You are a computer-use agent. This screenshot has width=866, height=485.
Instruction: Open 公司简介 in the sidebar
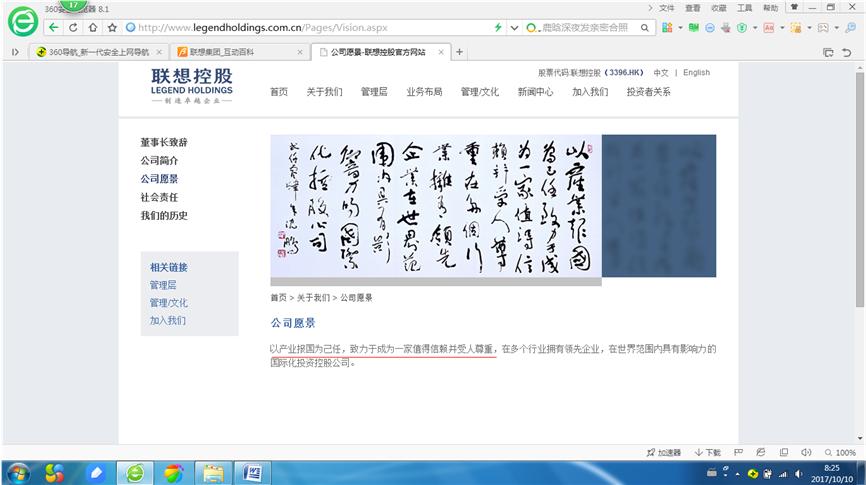click(x=159, y=160)
